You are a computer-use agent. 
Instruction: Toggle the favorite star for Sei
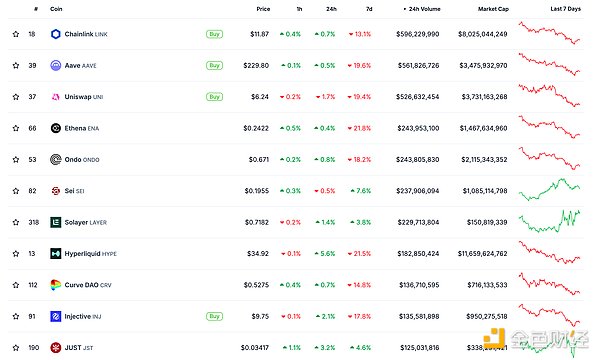pos(16,191)
